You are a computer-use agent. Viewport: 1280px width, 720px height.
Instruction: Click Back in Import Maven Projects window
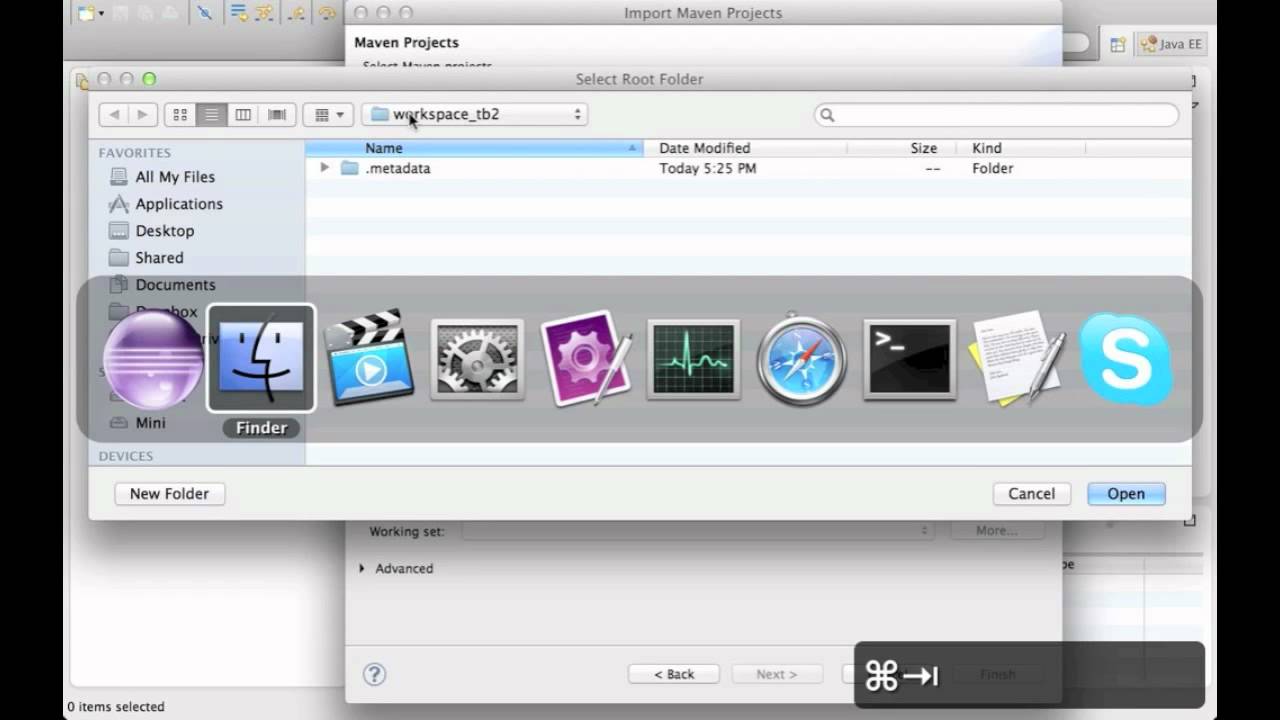click(674, 674)
